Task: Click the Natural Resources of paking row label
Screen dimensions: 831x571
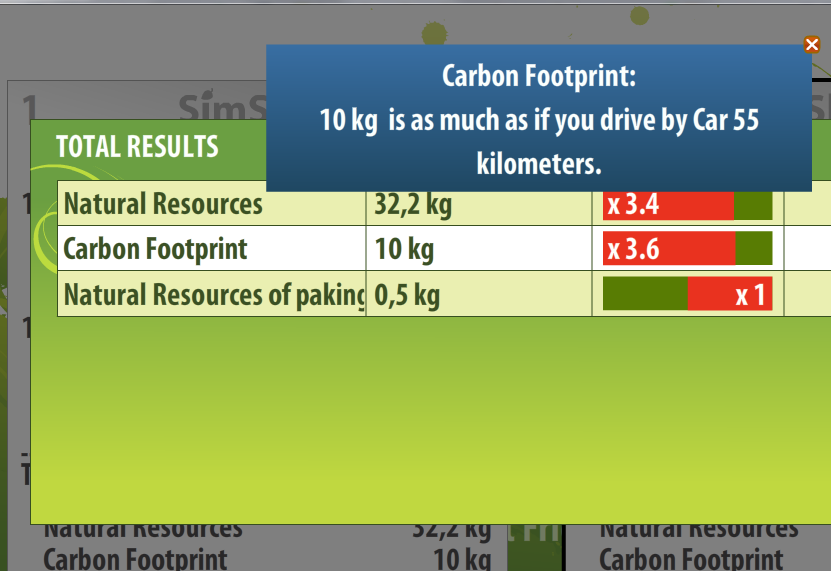Action: click(213, 295)
